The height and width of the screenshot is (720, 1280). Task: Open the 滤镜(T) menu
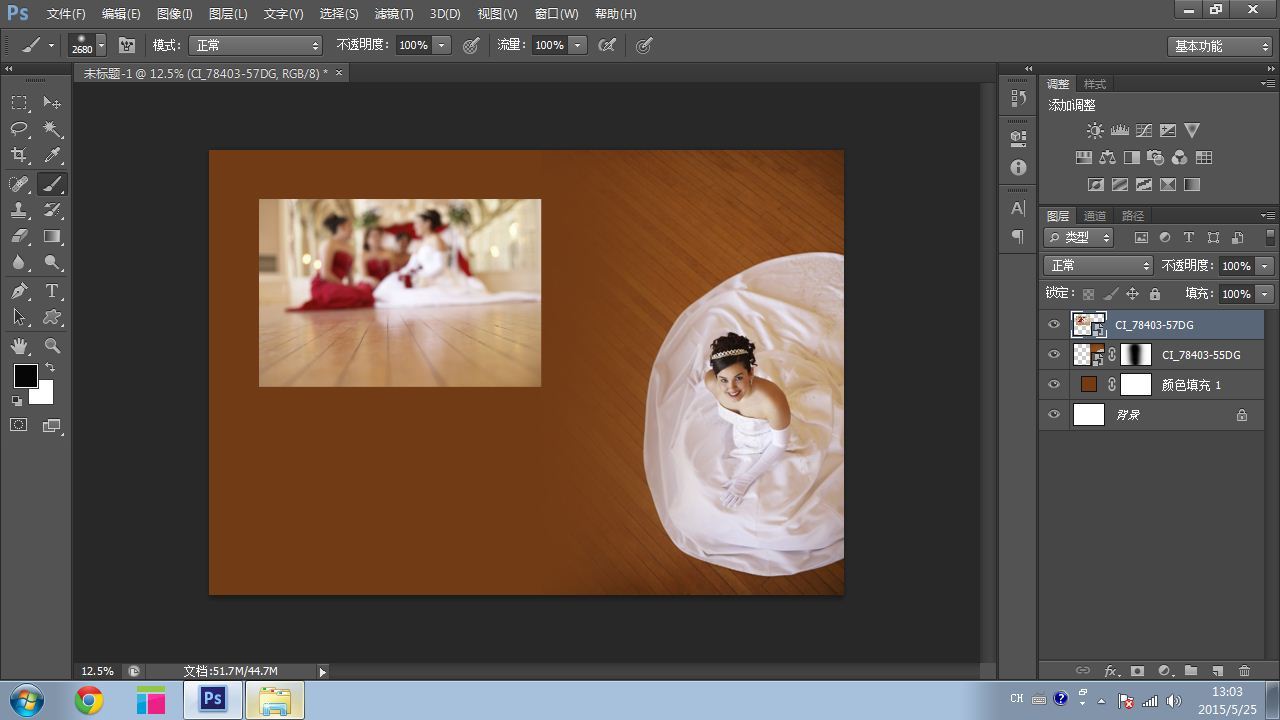tap(393, 14)
